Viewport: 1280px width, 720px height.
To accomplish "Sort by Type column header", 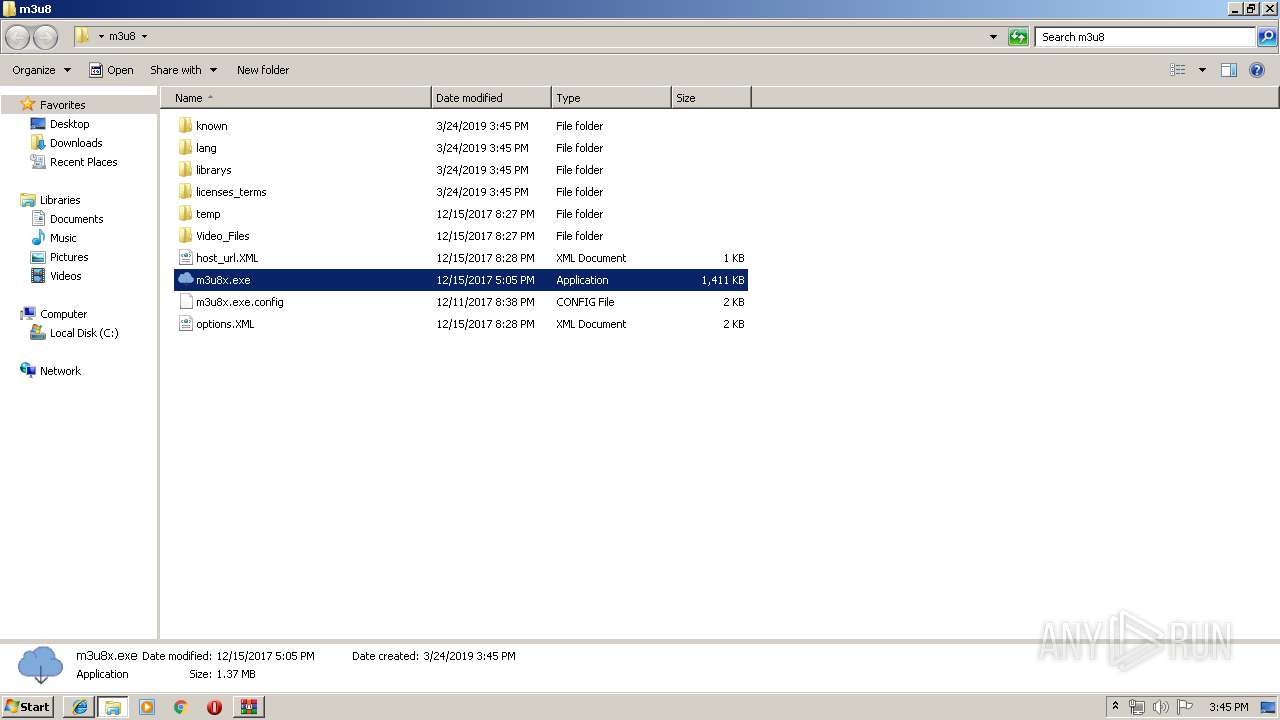I will (x=611, y=98).
